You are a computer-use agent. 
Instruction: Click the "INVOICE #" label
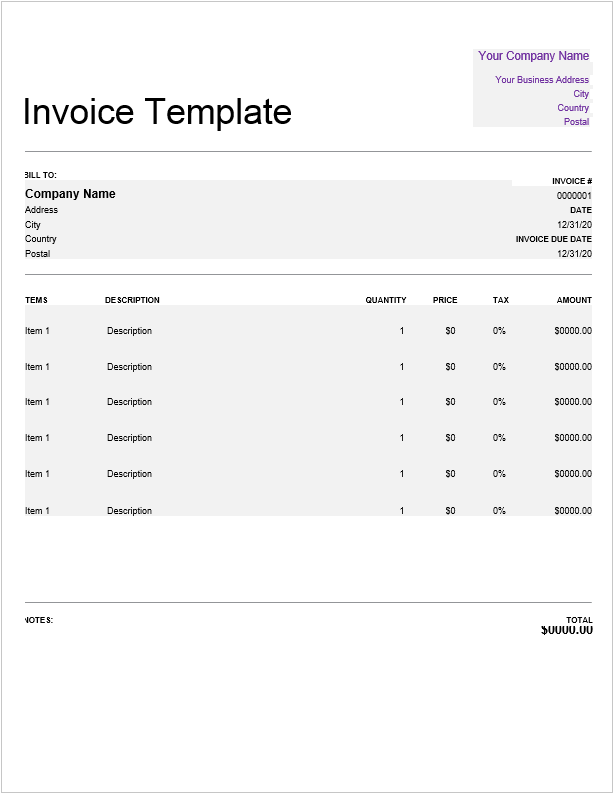(x=572, y=181)
